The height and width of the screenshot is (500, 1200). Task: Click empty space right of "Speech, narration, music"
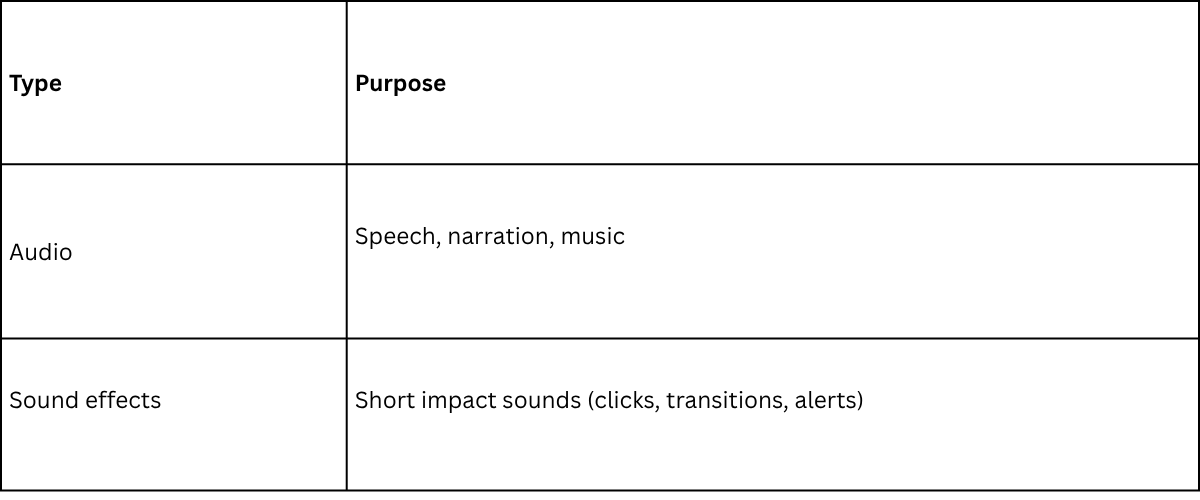[x=900, y=237]
